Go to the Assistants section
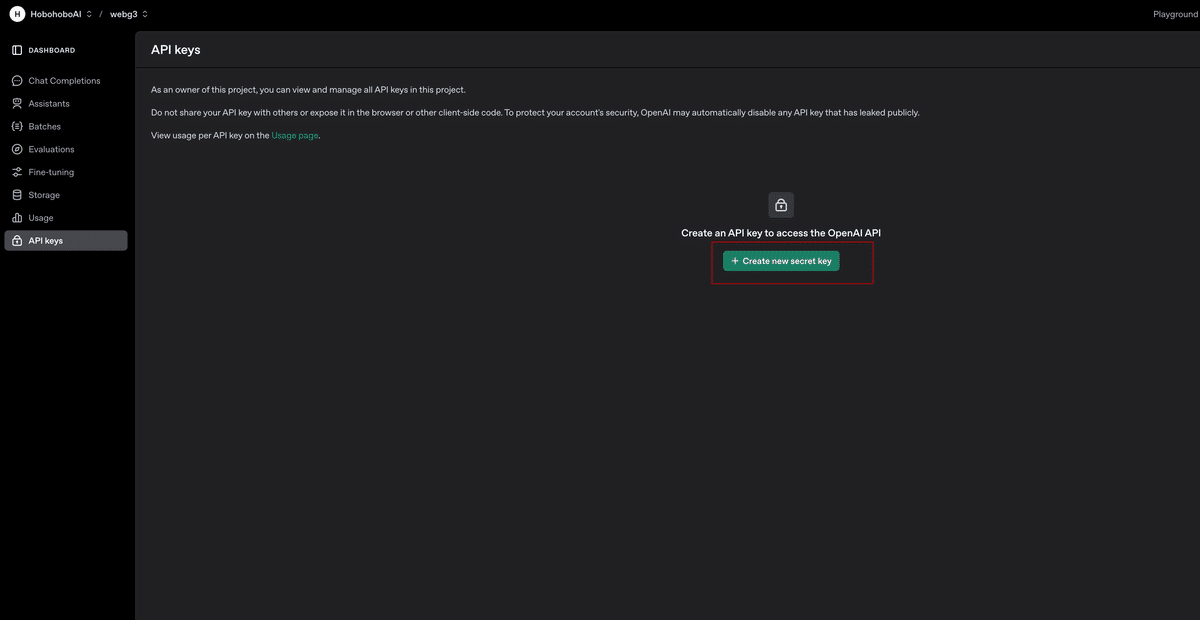The width and height of the screenshot is (1200, 620). tap(66, 104)
